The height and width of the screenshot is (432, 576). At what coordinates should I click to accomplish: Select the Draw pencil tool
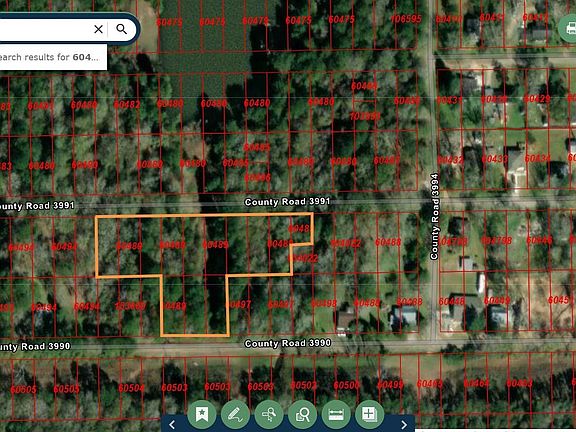pyautogui.click(x=235, y=414)
